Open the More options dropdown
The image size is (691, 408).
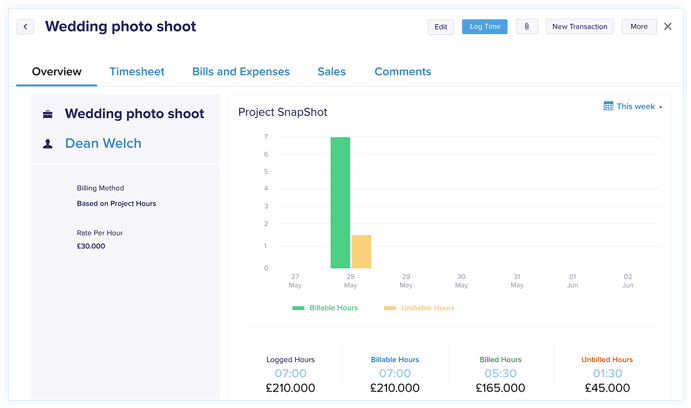639,27
